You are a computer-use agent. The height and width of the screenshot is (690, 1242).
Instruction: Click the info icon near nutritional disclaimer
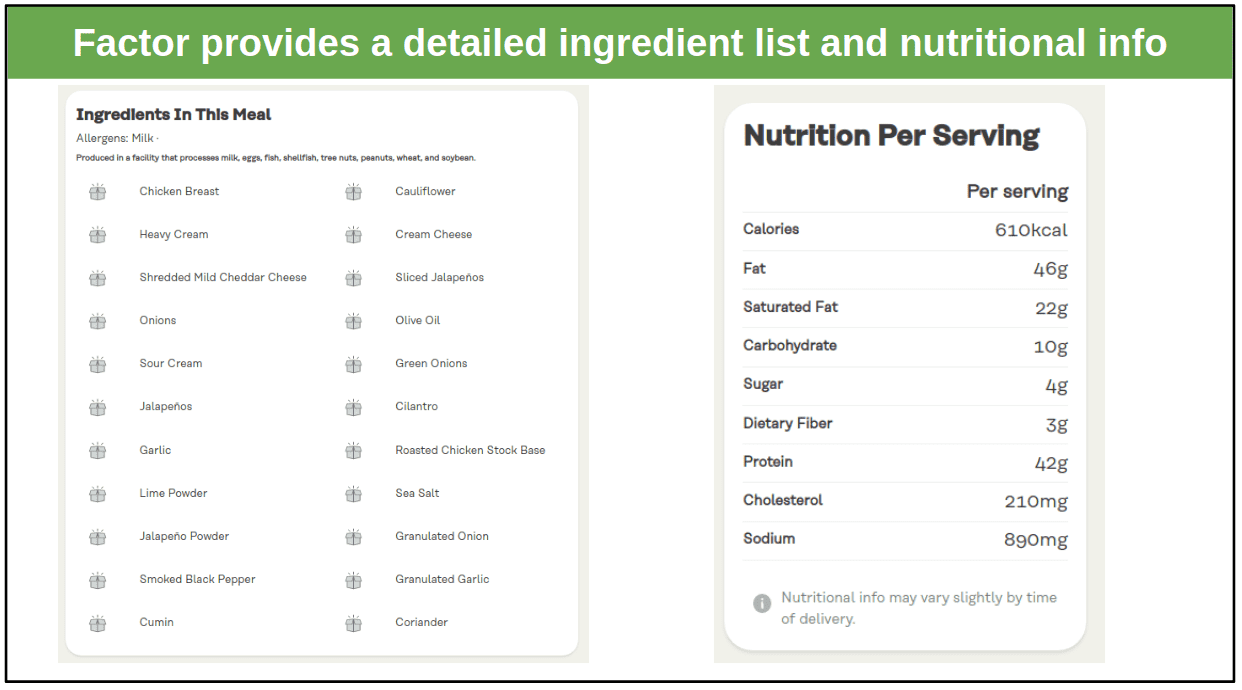[x=762, y=603]
